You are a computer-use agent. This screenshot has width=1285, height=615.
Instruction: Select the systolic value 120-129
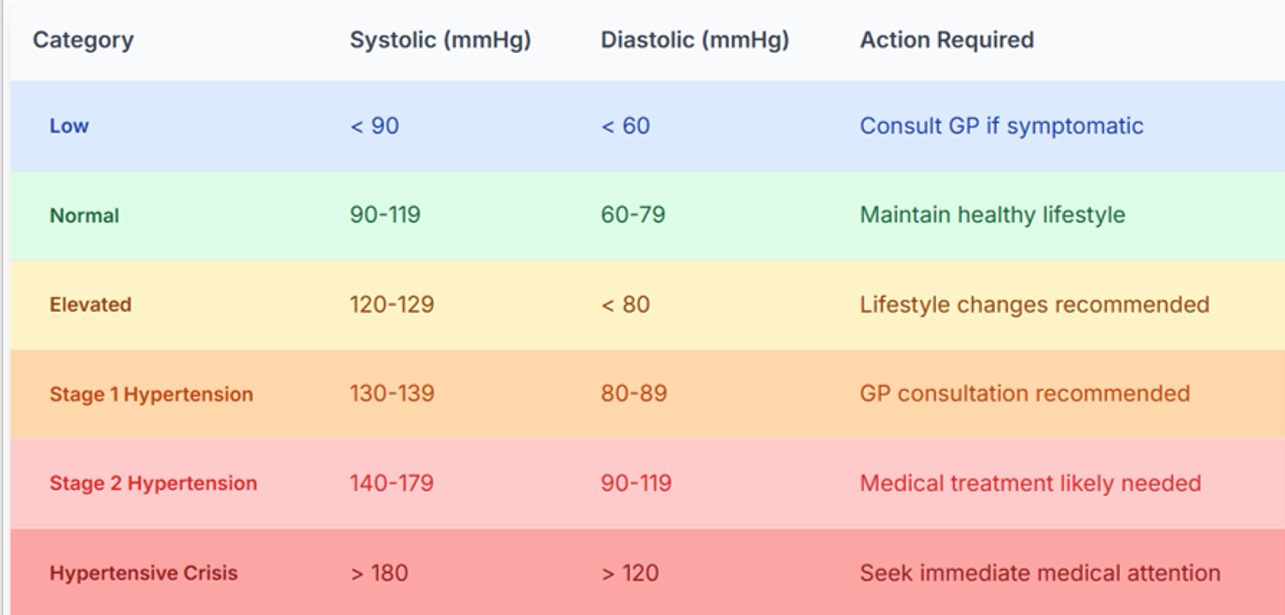(x=392, y=304)
